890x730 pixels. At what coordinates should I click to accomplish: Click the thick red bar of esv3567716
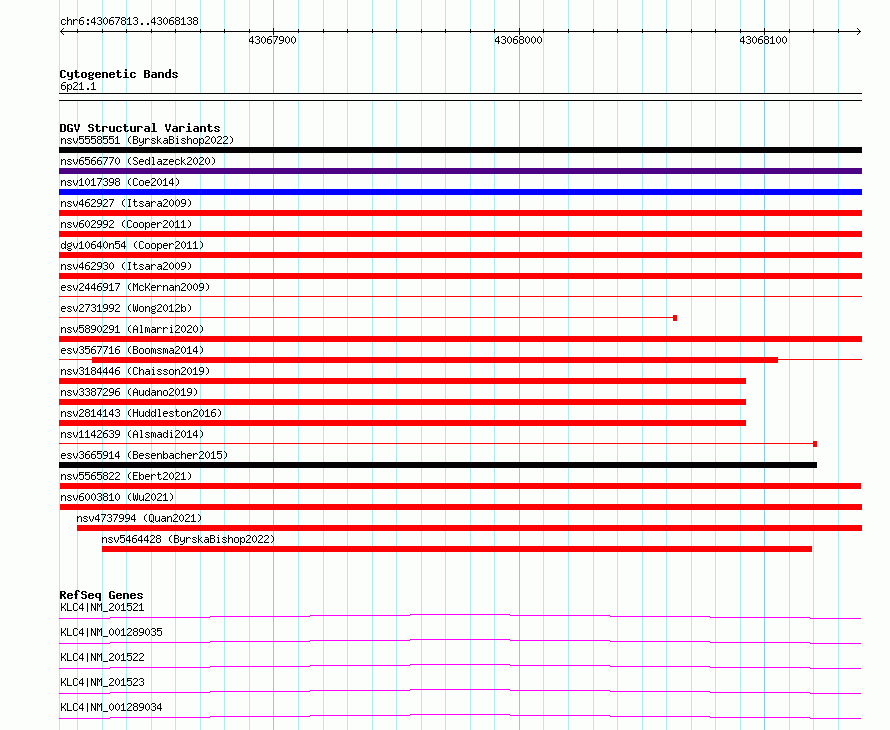point(435,360)
